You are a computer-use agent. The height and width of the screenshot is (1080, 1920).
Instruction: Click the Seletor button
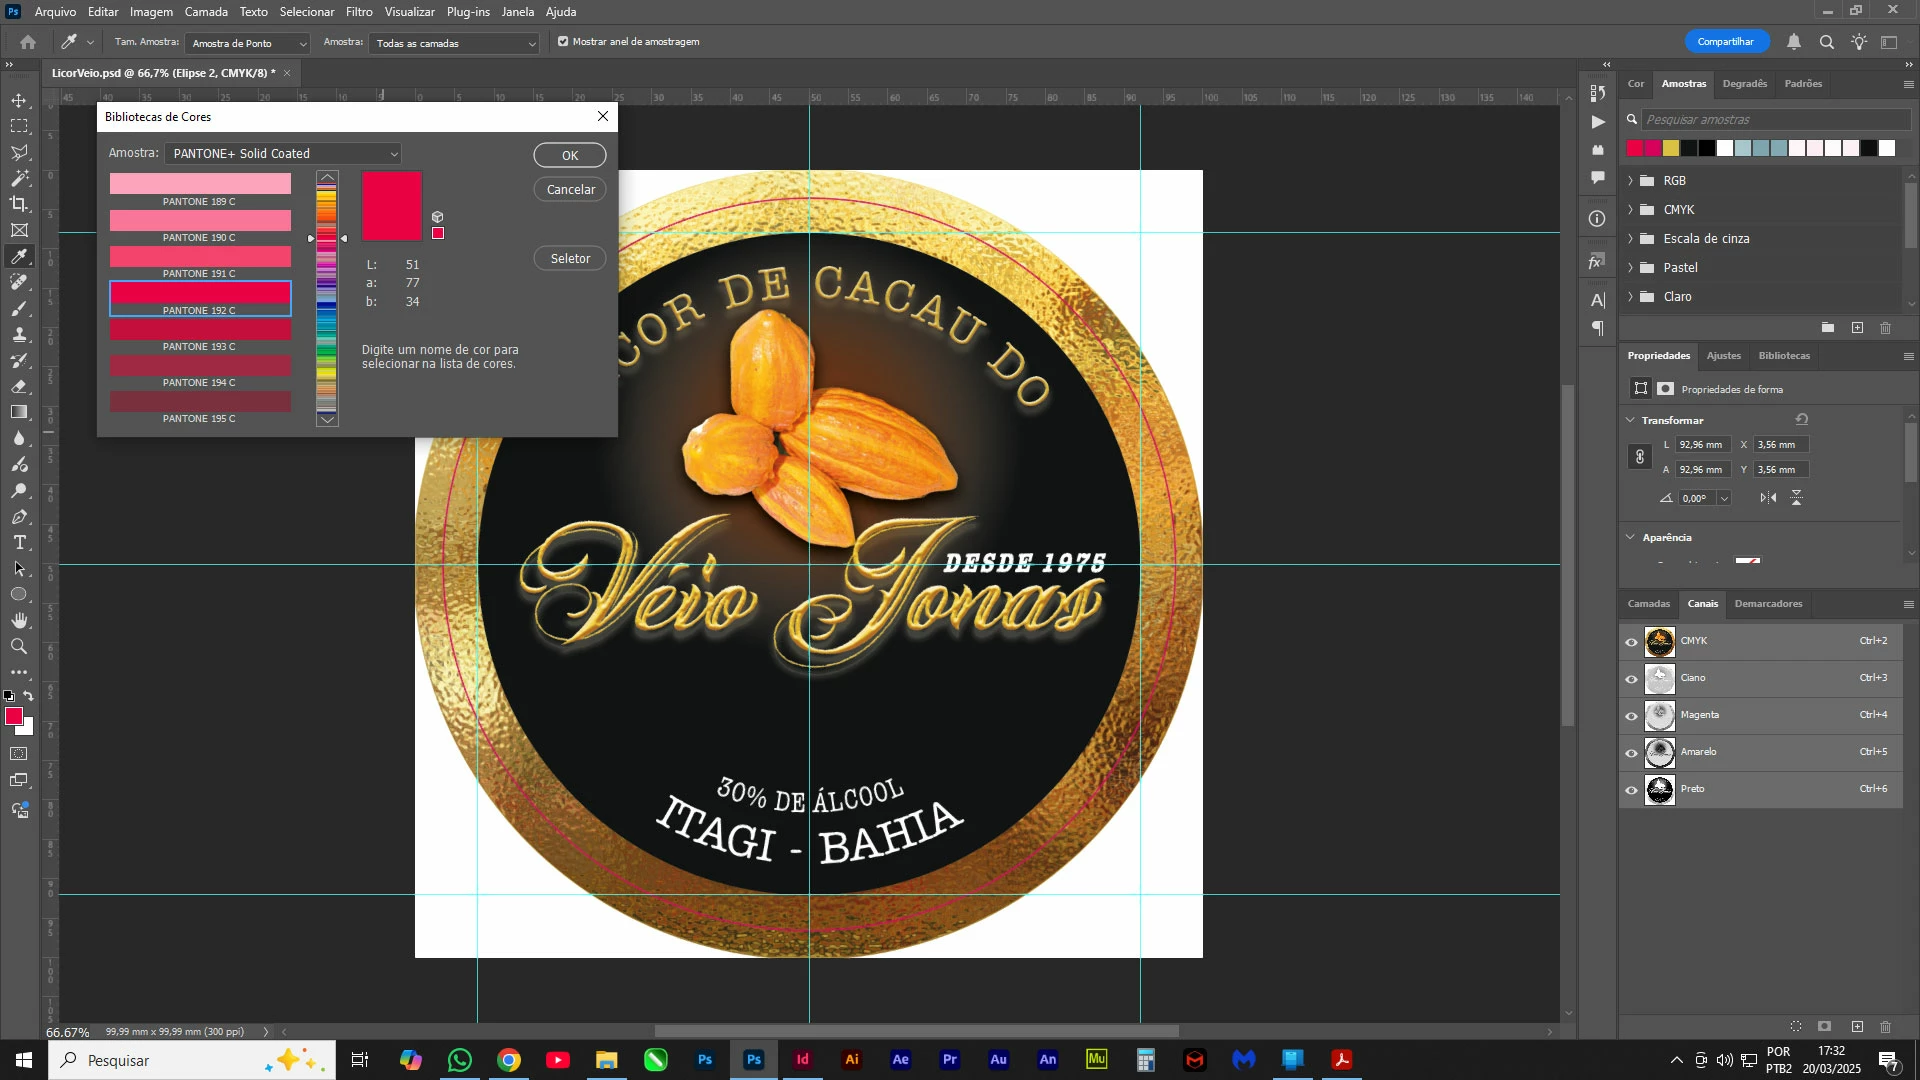point(570,259)
